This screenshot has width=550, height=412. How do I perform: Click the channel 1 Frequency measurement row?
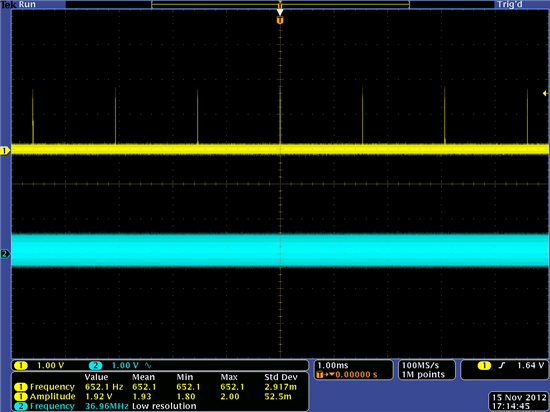(156, 387)
